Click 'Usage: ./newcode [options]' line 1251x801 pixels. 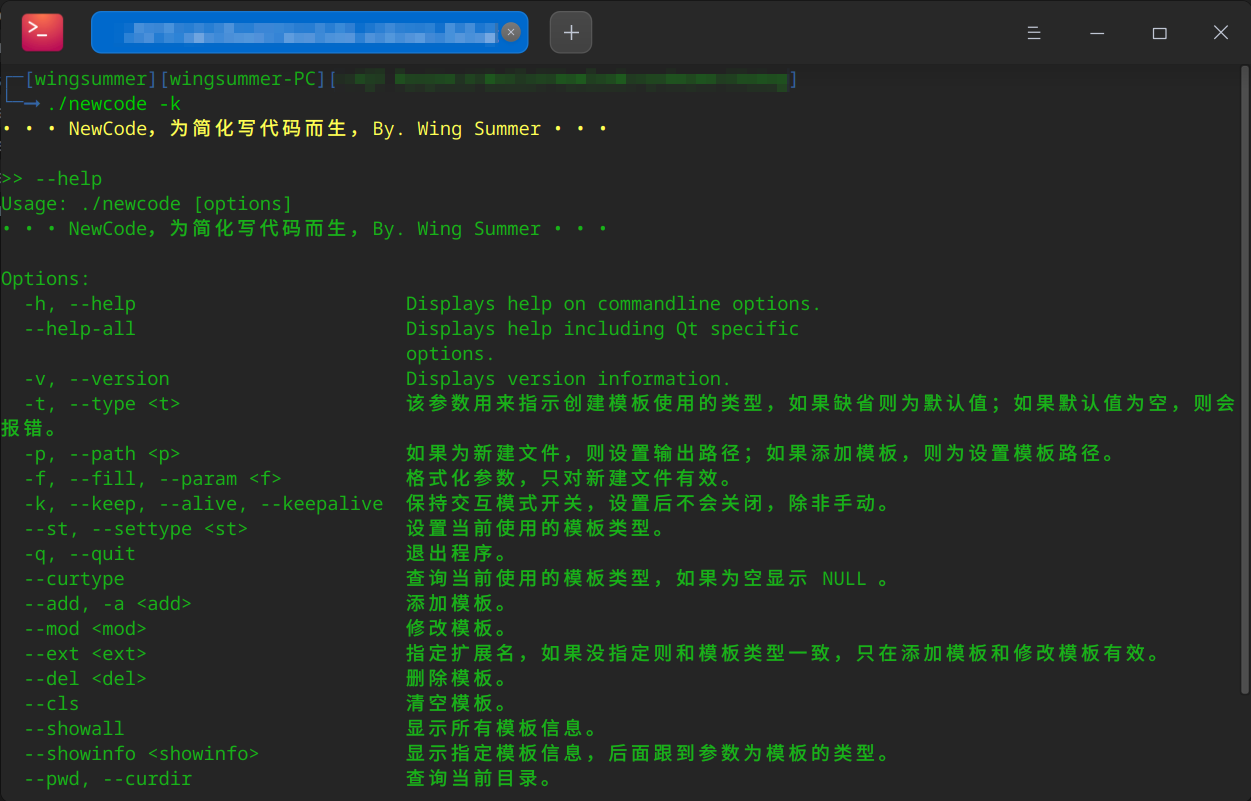pyautogui.click(x=147, y=204)
